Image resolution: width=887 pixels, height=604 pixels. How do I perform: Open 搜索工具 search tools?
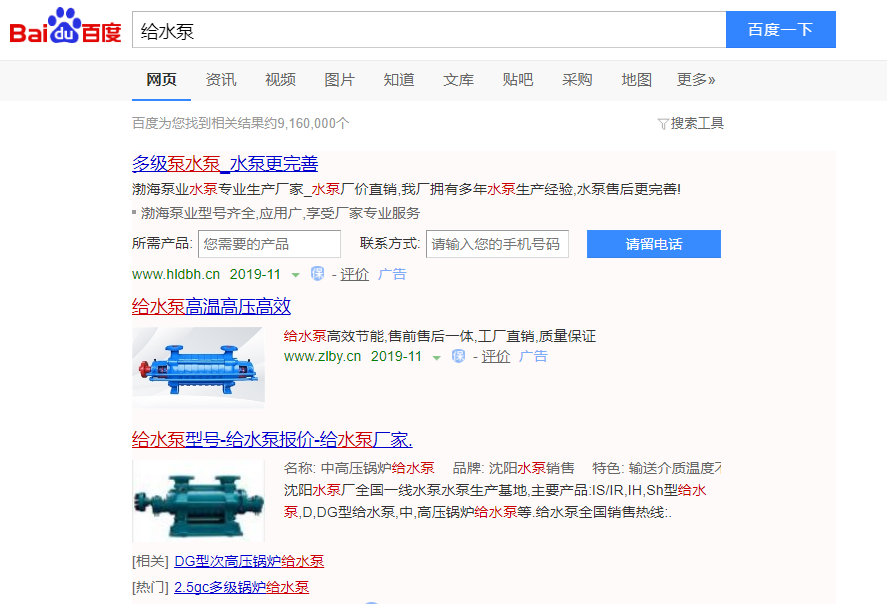coord(697,123)
